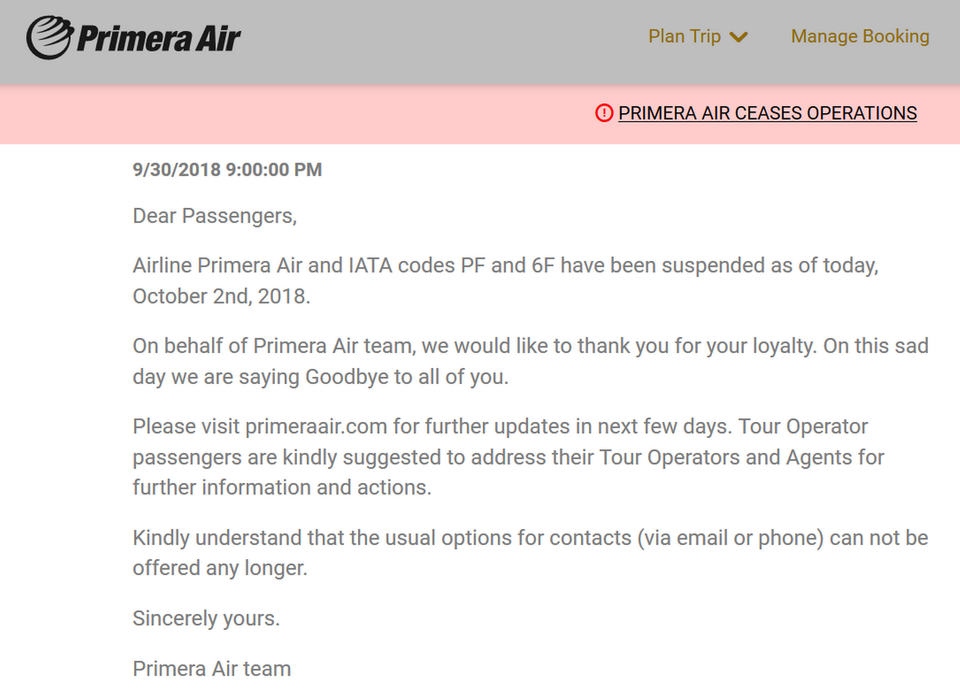Open the Manage Booking menu item
Image resolution: width=960 pixels, height=695 pixels.
click(860, 37)
